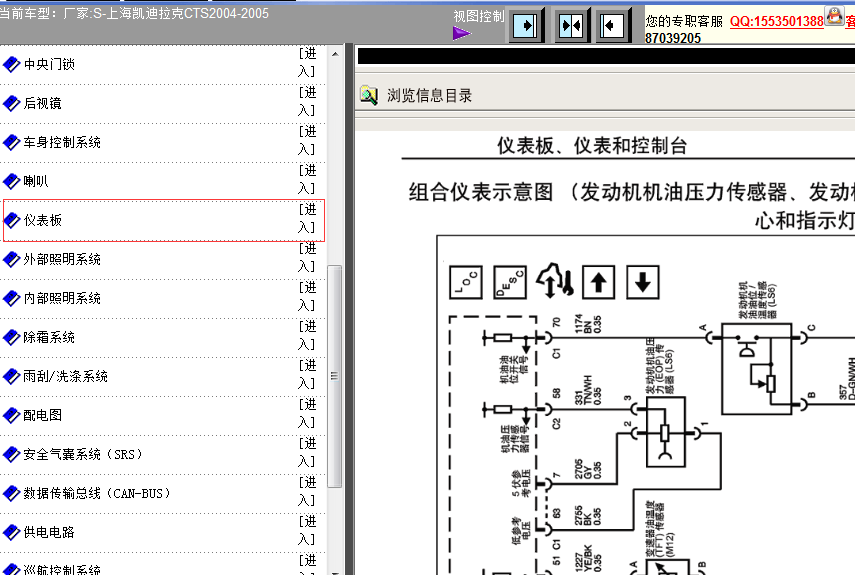855x575 pixels.
Task: Open the 后视镜 entry via [进入]
Action: pyautogui.click(x=307, y=101)
